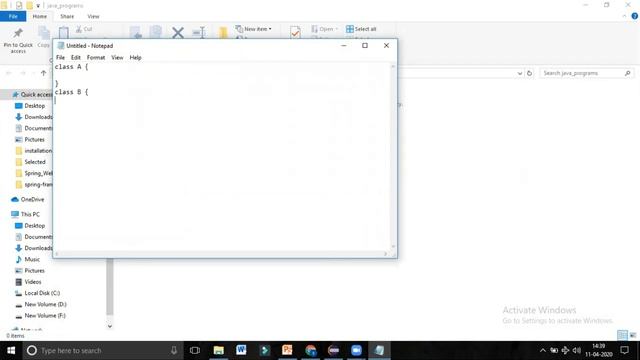
Task: Click the Notepad horizontal scrollbar
Action: (221, 254)
